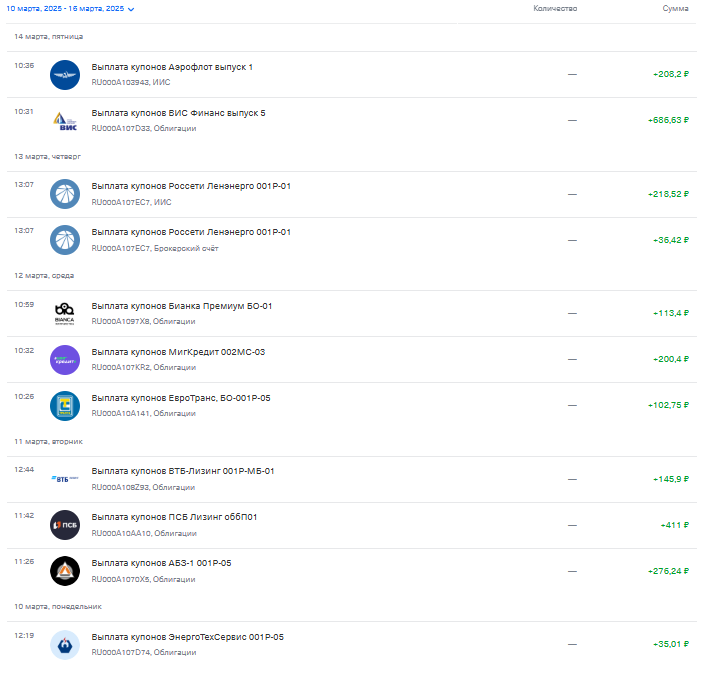This screenshot has height=674, width=705.
Task: Click the Аэрофлот logo icon
Action: click(65, 75)
